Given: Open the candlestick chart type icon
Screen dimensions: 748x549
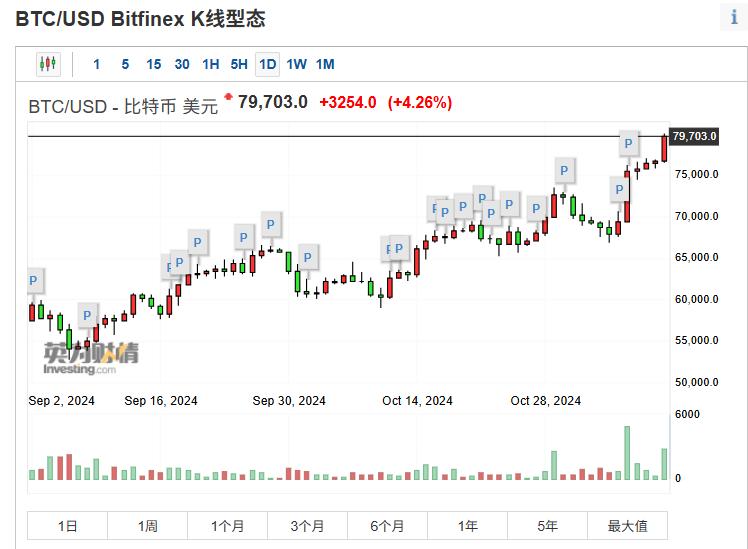Looking at the screenshot, I should pyautogui.click(x=48, y=64).
